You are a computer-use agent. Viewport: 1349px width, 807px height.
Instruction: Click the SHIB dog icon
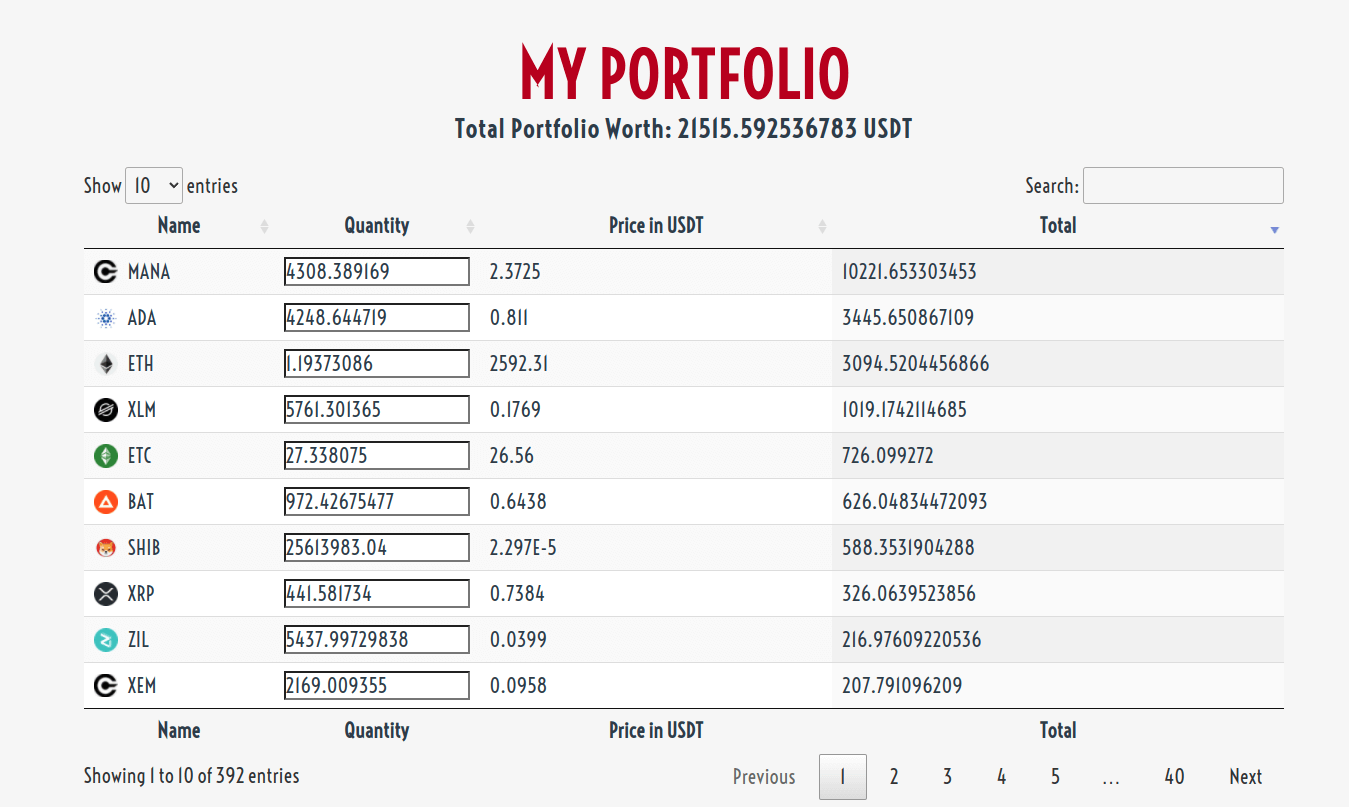[x=105, y=548]
